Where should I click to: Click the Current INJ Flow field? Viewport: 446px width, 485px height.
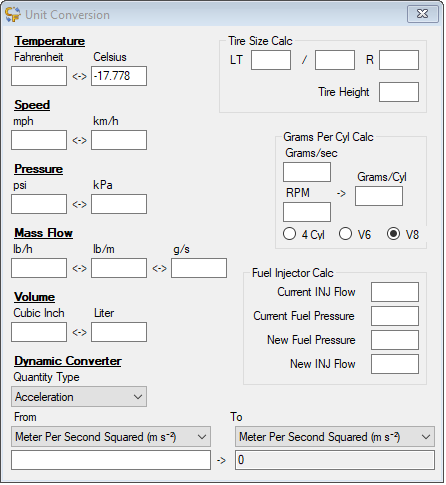(395, 292)
